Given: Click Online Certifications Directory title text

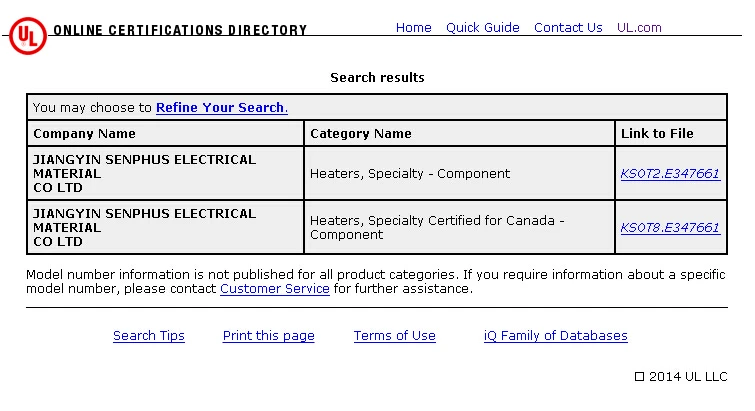Looking at the screenshot, I should (x=180, y=31).
